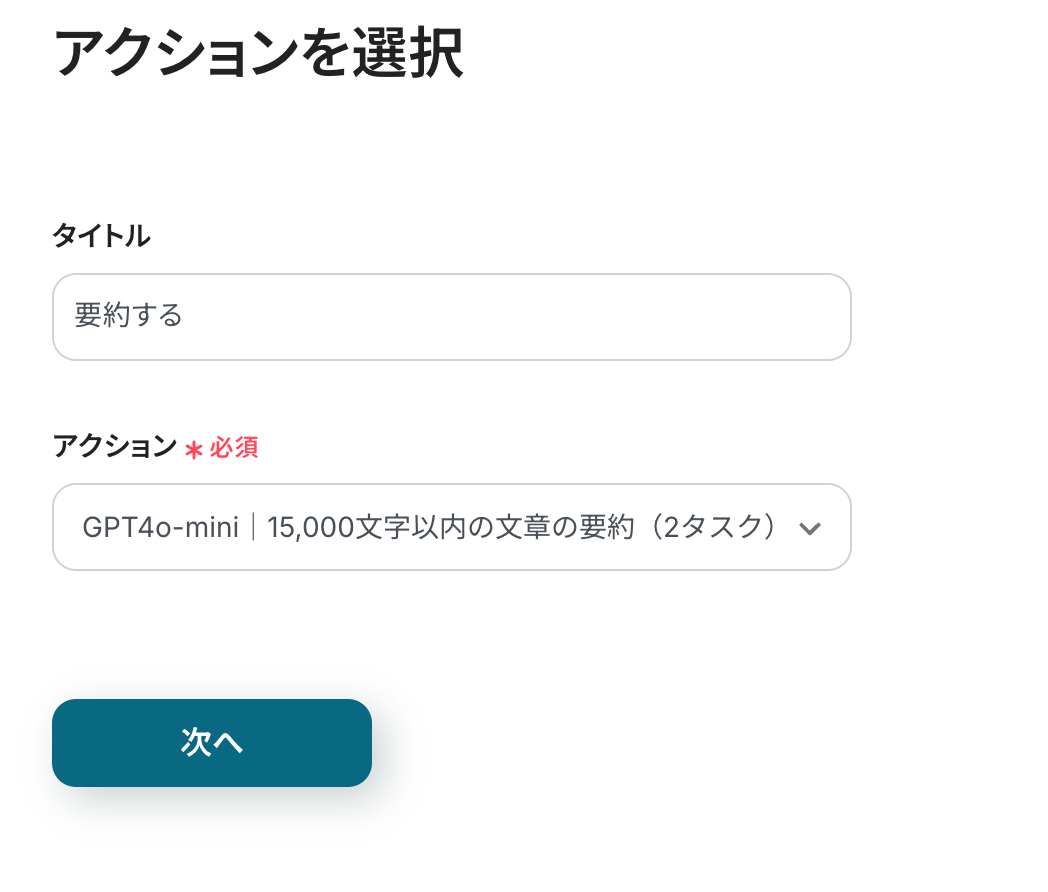Viewport: 1048px width, 892px height.
Task: Click the 次へ label inside teal button
Action: point(212,743)
